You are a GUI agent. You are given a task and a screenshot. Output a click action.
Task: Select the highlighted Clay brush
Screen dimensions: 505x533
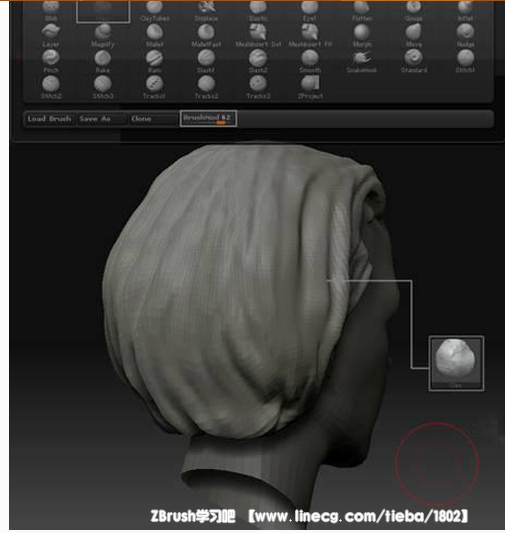[x=103, y=11]
